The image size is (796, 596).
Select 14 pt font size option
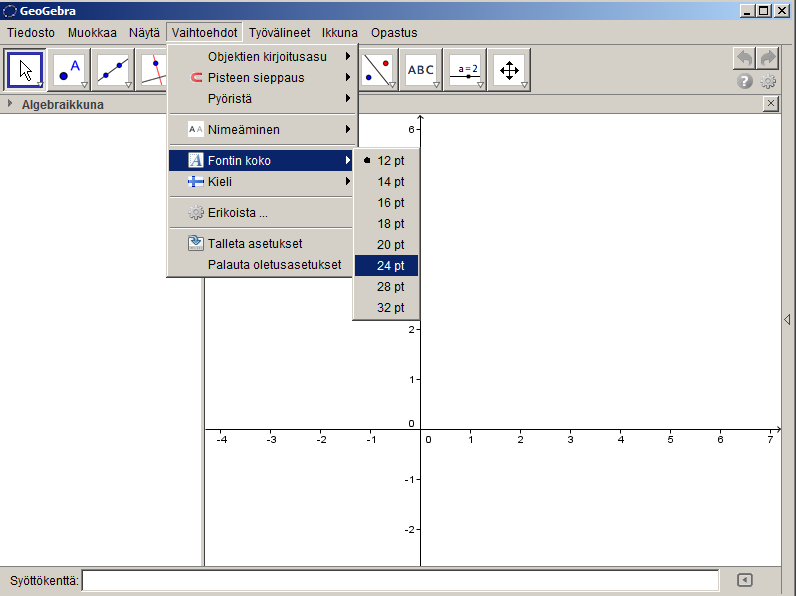[x=386, y=182]
